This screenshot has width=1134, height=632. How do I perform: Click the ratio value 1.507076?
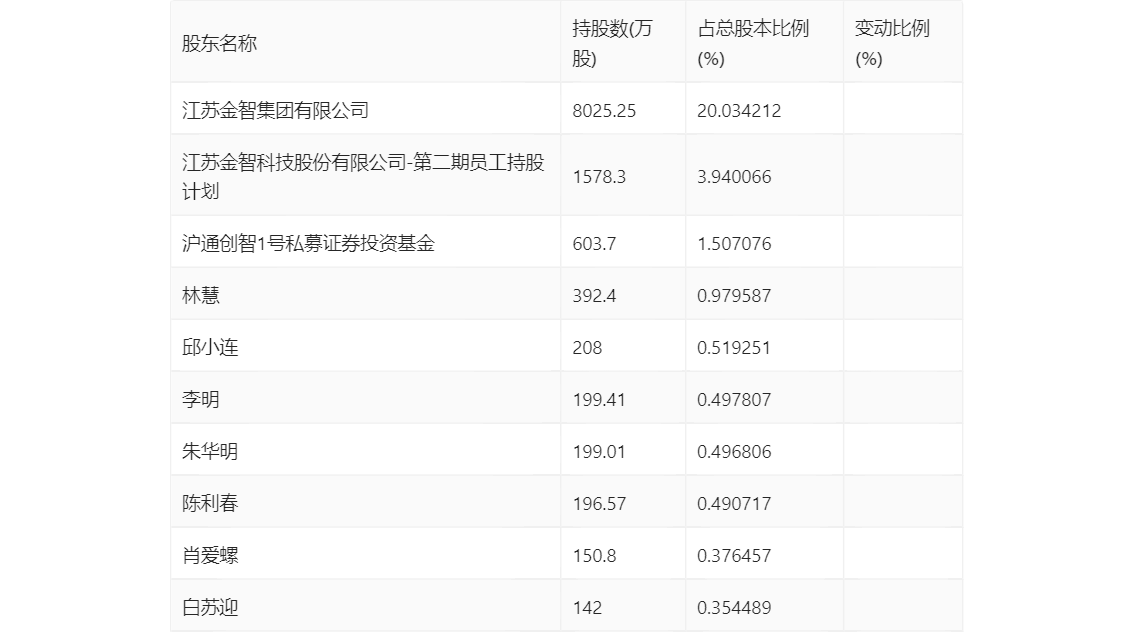[734, 244]
